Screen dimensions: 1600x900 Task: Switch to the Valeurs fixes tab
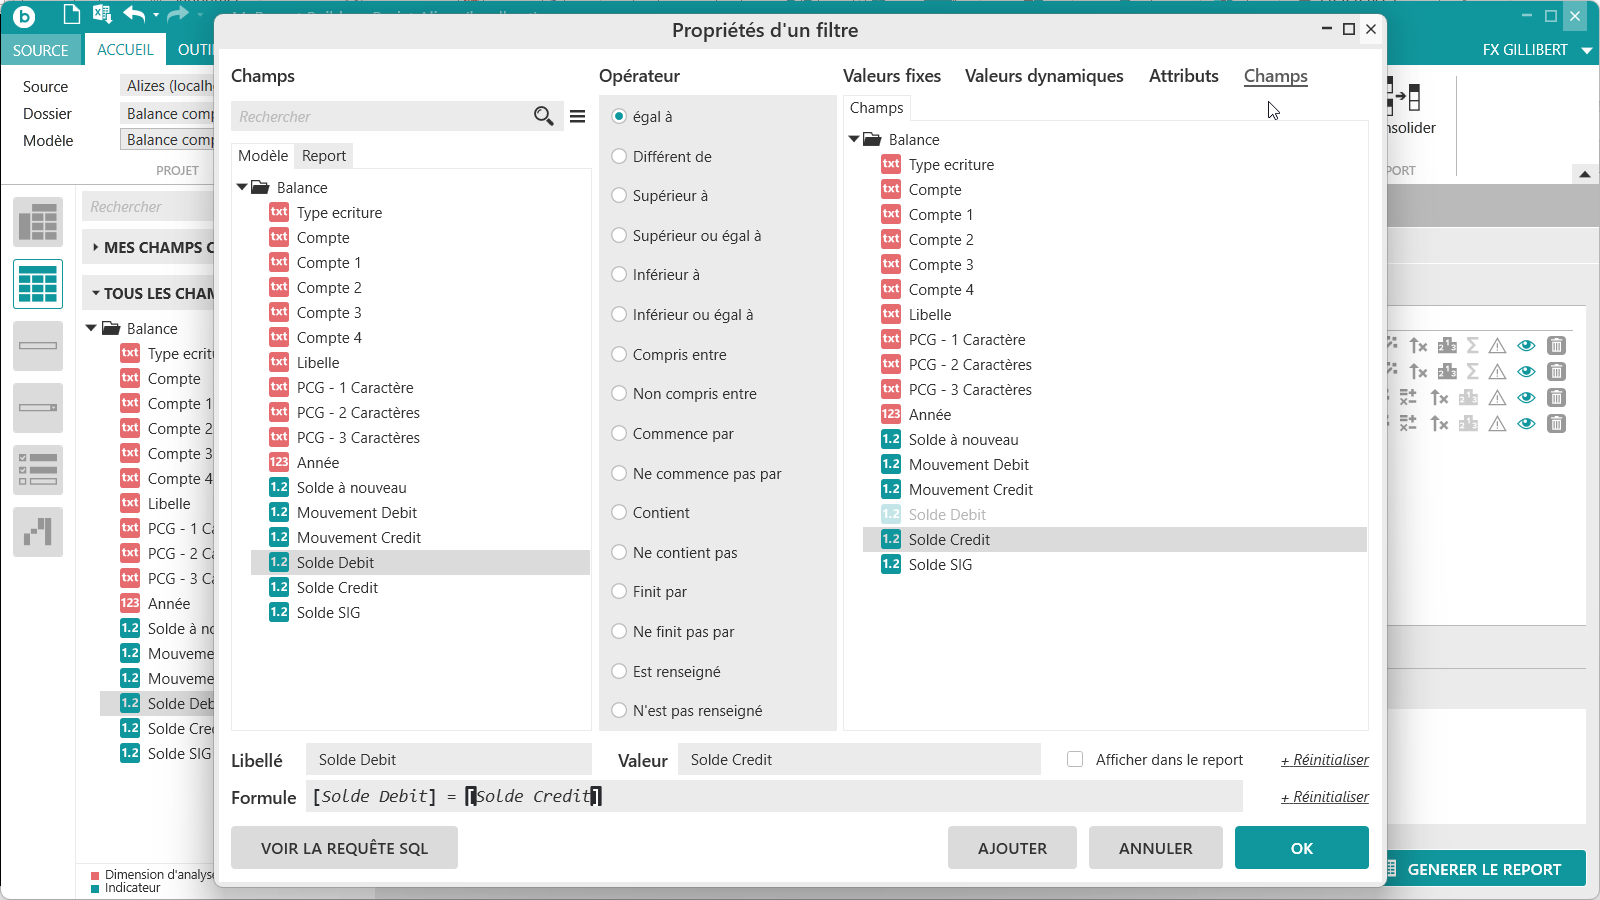891,76
